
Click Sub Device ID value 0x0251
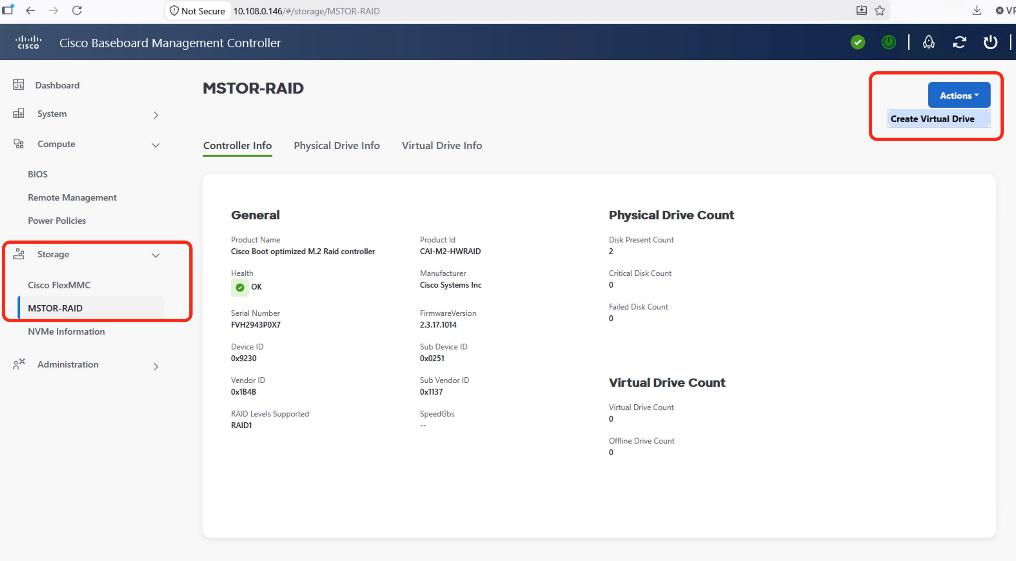(432, 358)
